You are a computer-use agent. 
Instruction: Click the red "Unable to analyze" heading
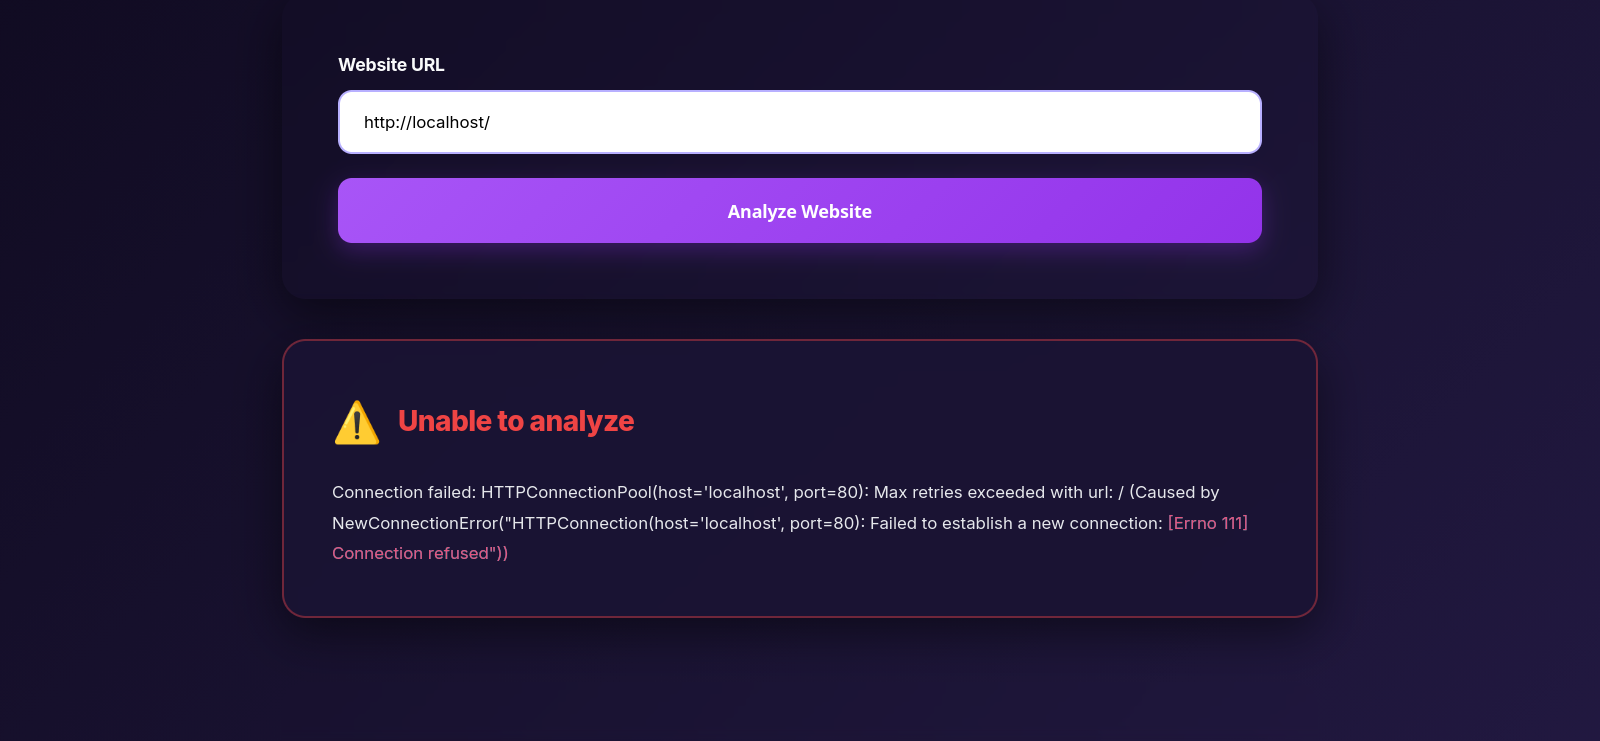[515, 421]
